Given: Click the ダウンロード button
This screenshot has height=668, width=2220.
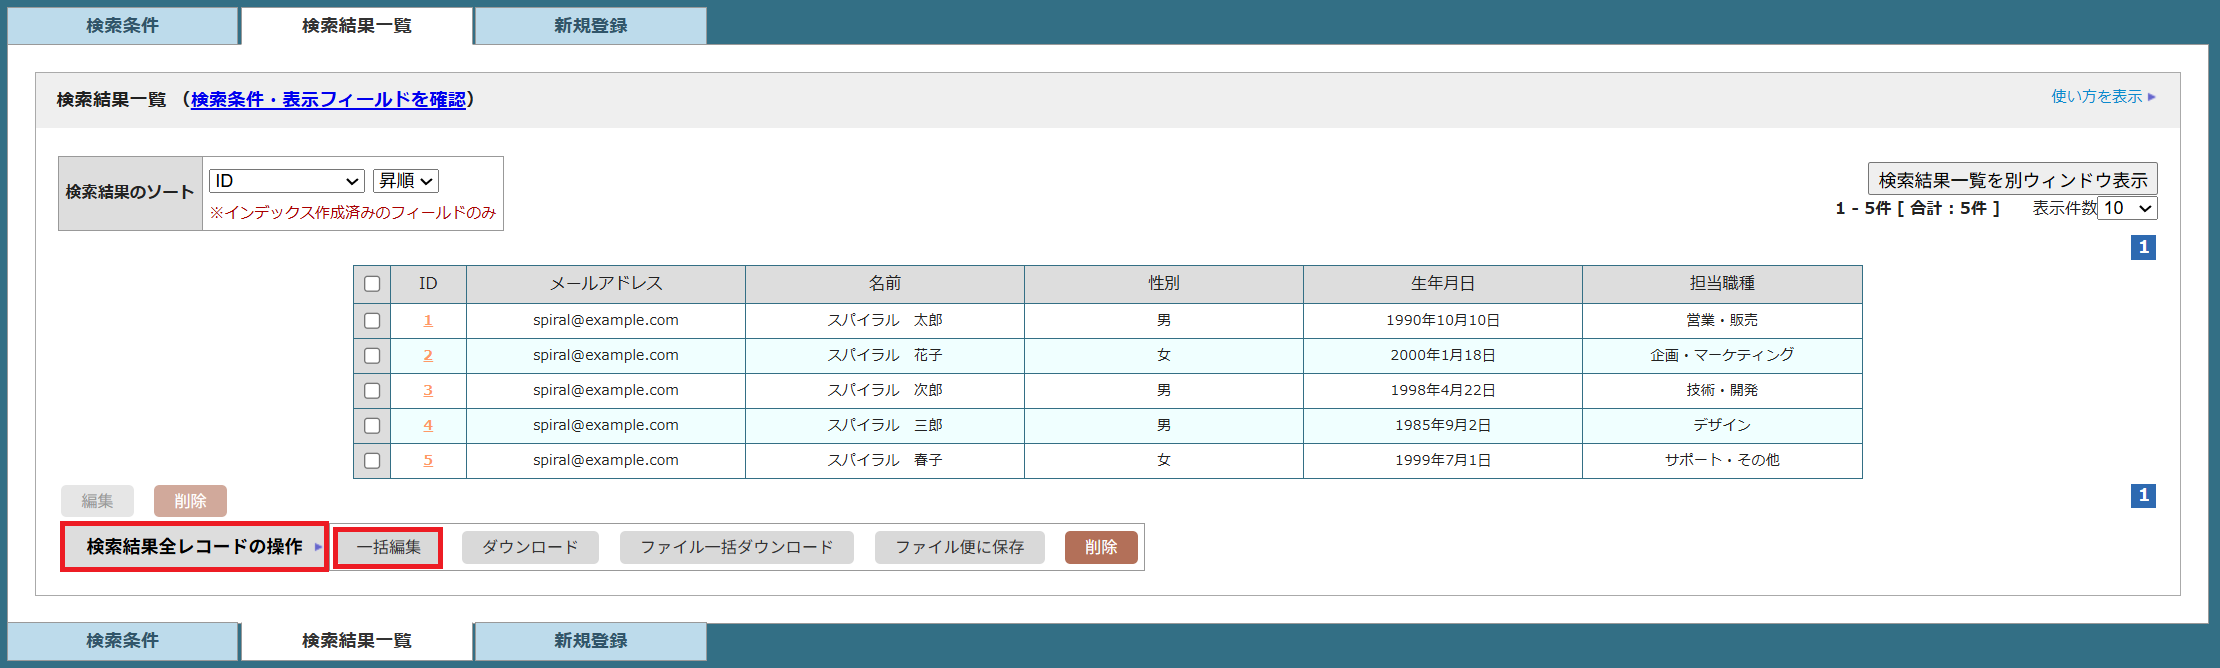Looking at the screenshot, I should [530, 548].
